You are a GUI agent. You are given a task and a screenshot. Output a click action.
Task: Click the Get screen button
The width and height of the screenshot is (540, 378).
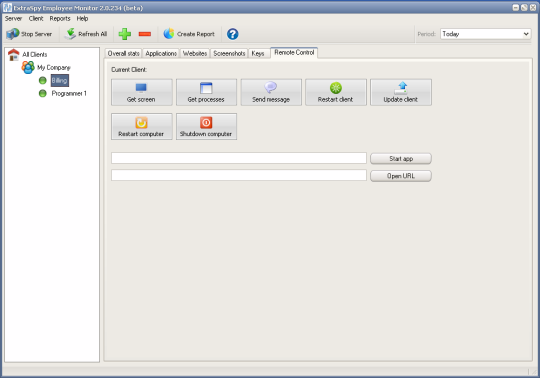pos(142,92)
